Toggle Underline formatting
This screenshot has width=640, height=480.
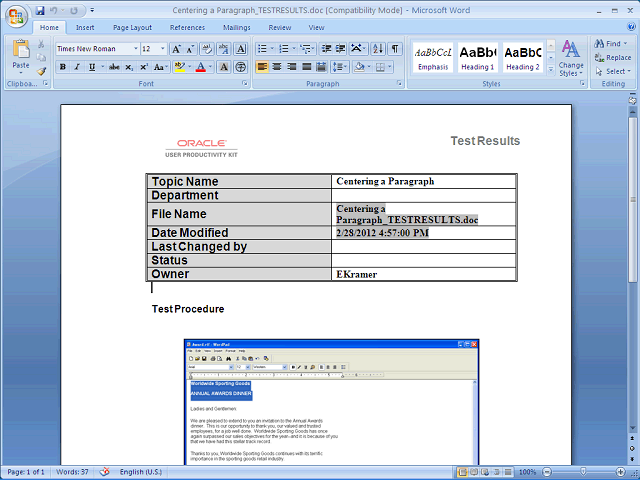(x=92, y=67)
